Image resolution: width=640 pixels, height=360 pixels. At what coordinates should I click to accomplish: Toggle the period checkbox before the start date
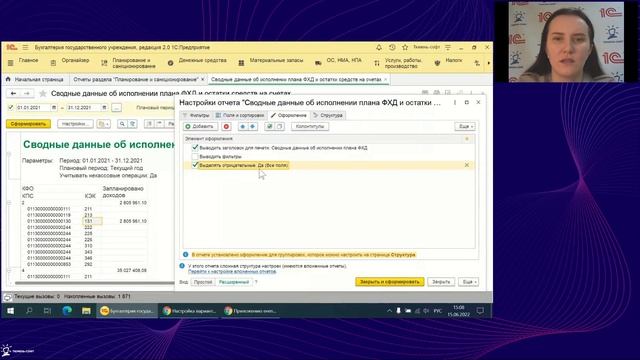[x=11, y=107]
